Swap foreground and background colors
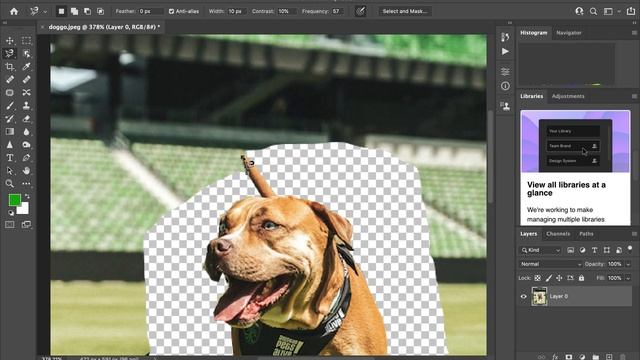Screen dimensions: 640x360 pos(27,196)
